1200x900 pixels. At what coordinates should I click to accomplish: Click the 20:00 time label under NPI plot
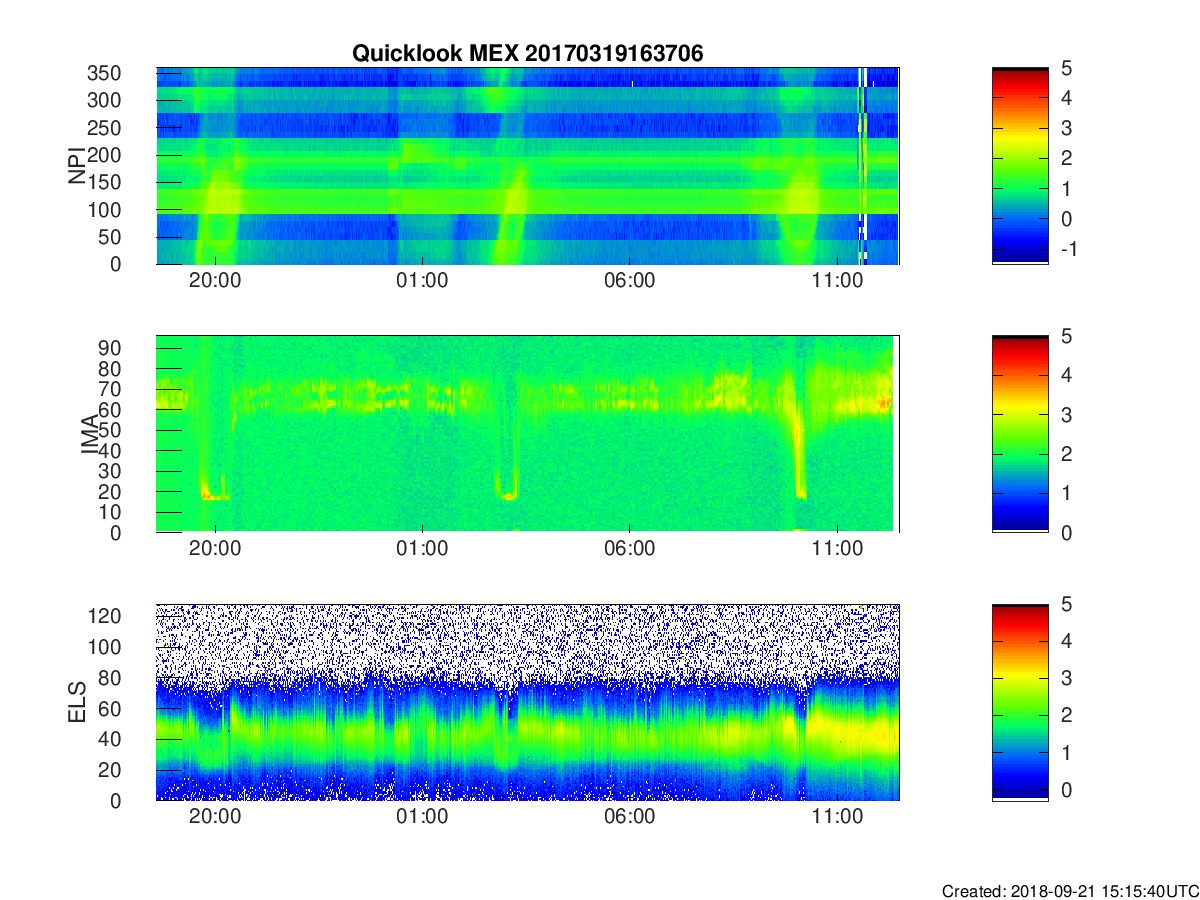click(216, 281)
